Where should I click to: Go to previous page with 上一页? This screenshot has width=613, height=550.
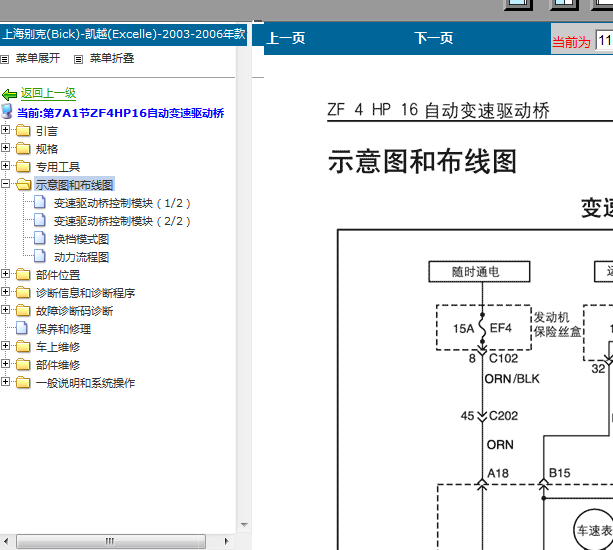286,38
